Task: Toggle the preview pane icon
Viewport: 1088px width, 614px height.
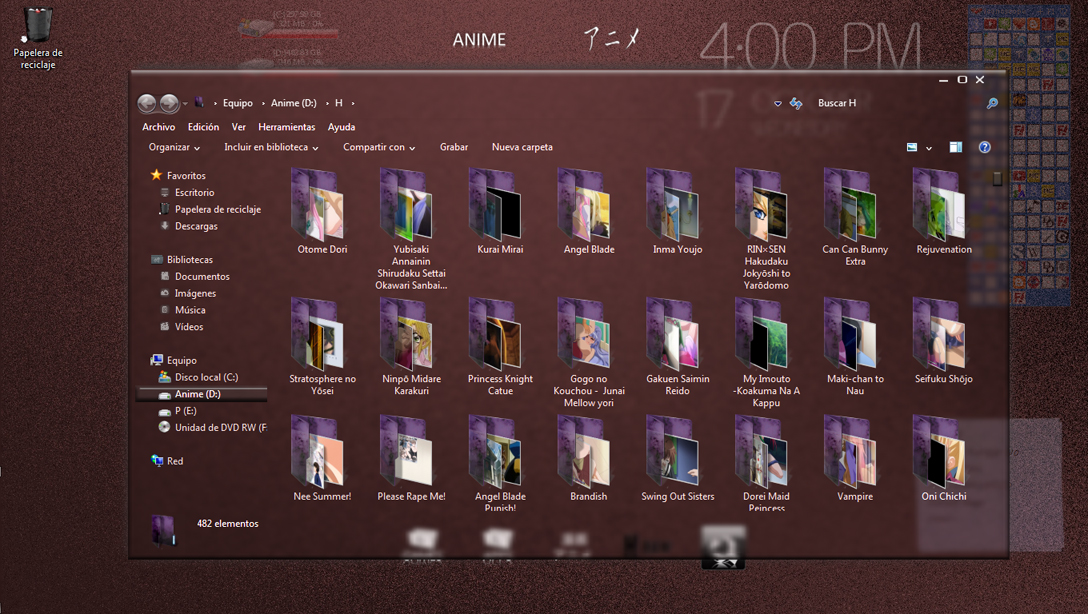Action: [955, 147]
